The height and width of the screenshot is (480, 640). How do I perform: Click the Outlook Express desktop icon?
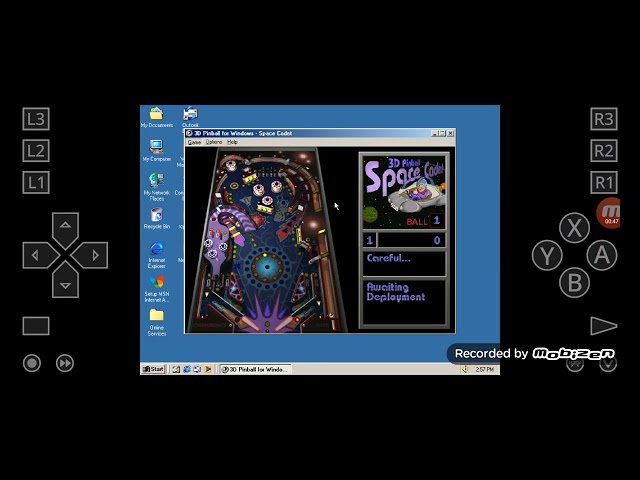click(x=190, y=117)
